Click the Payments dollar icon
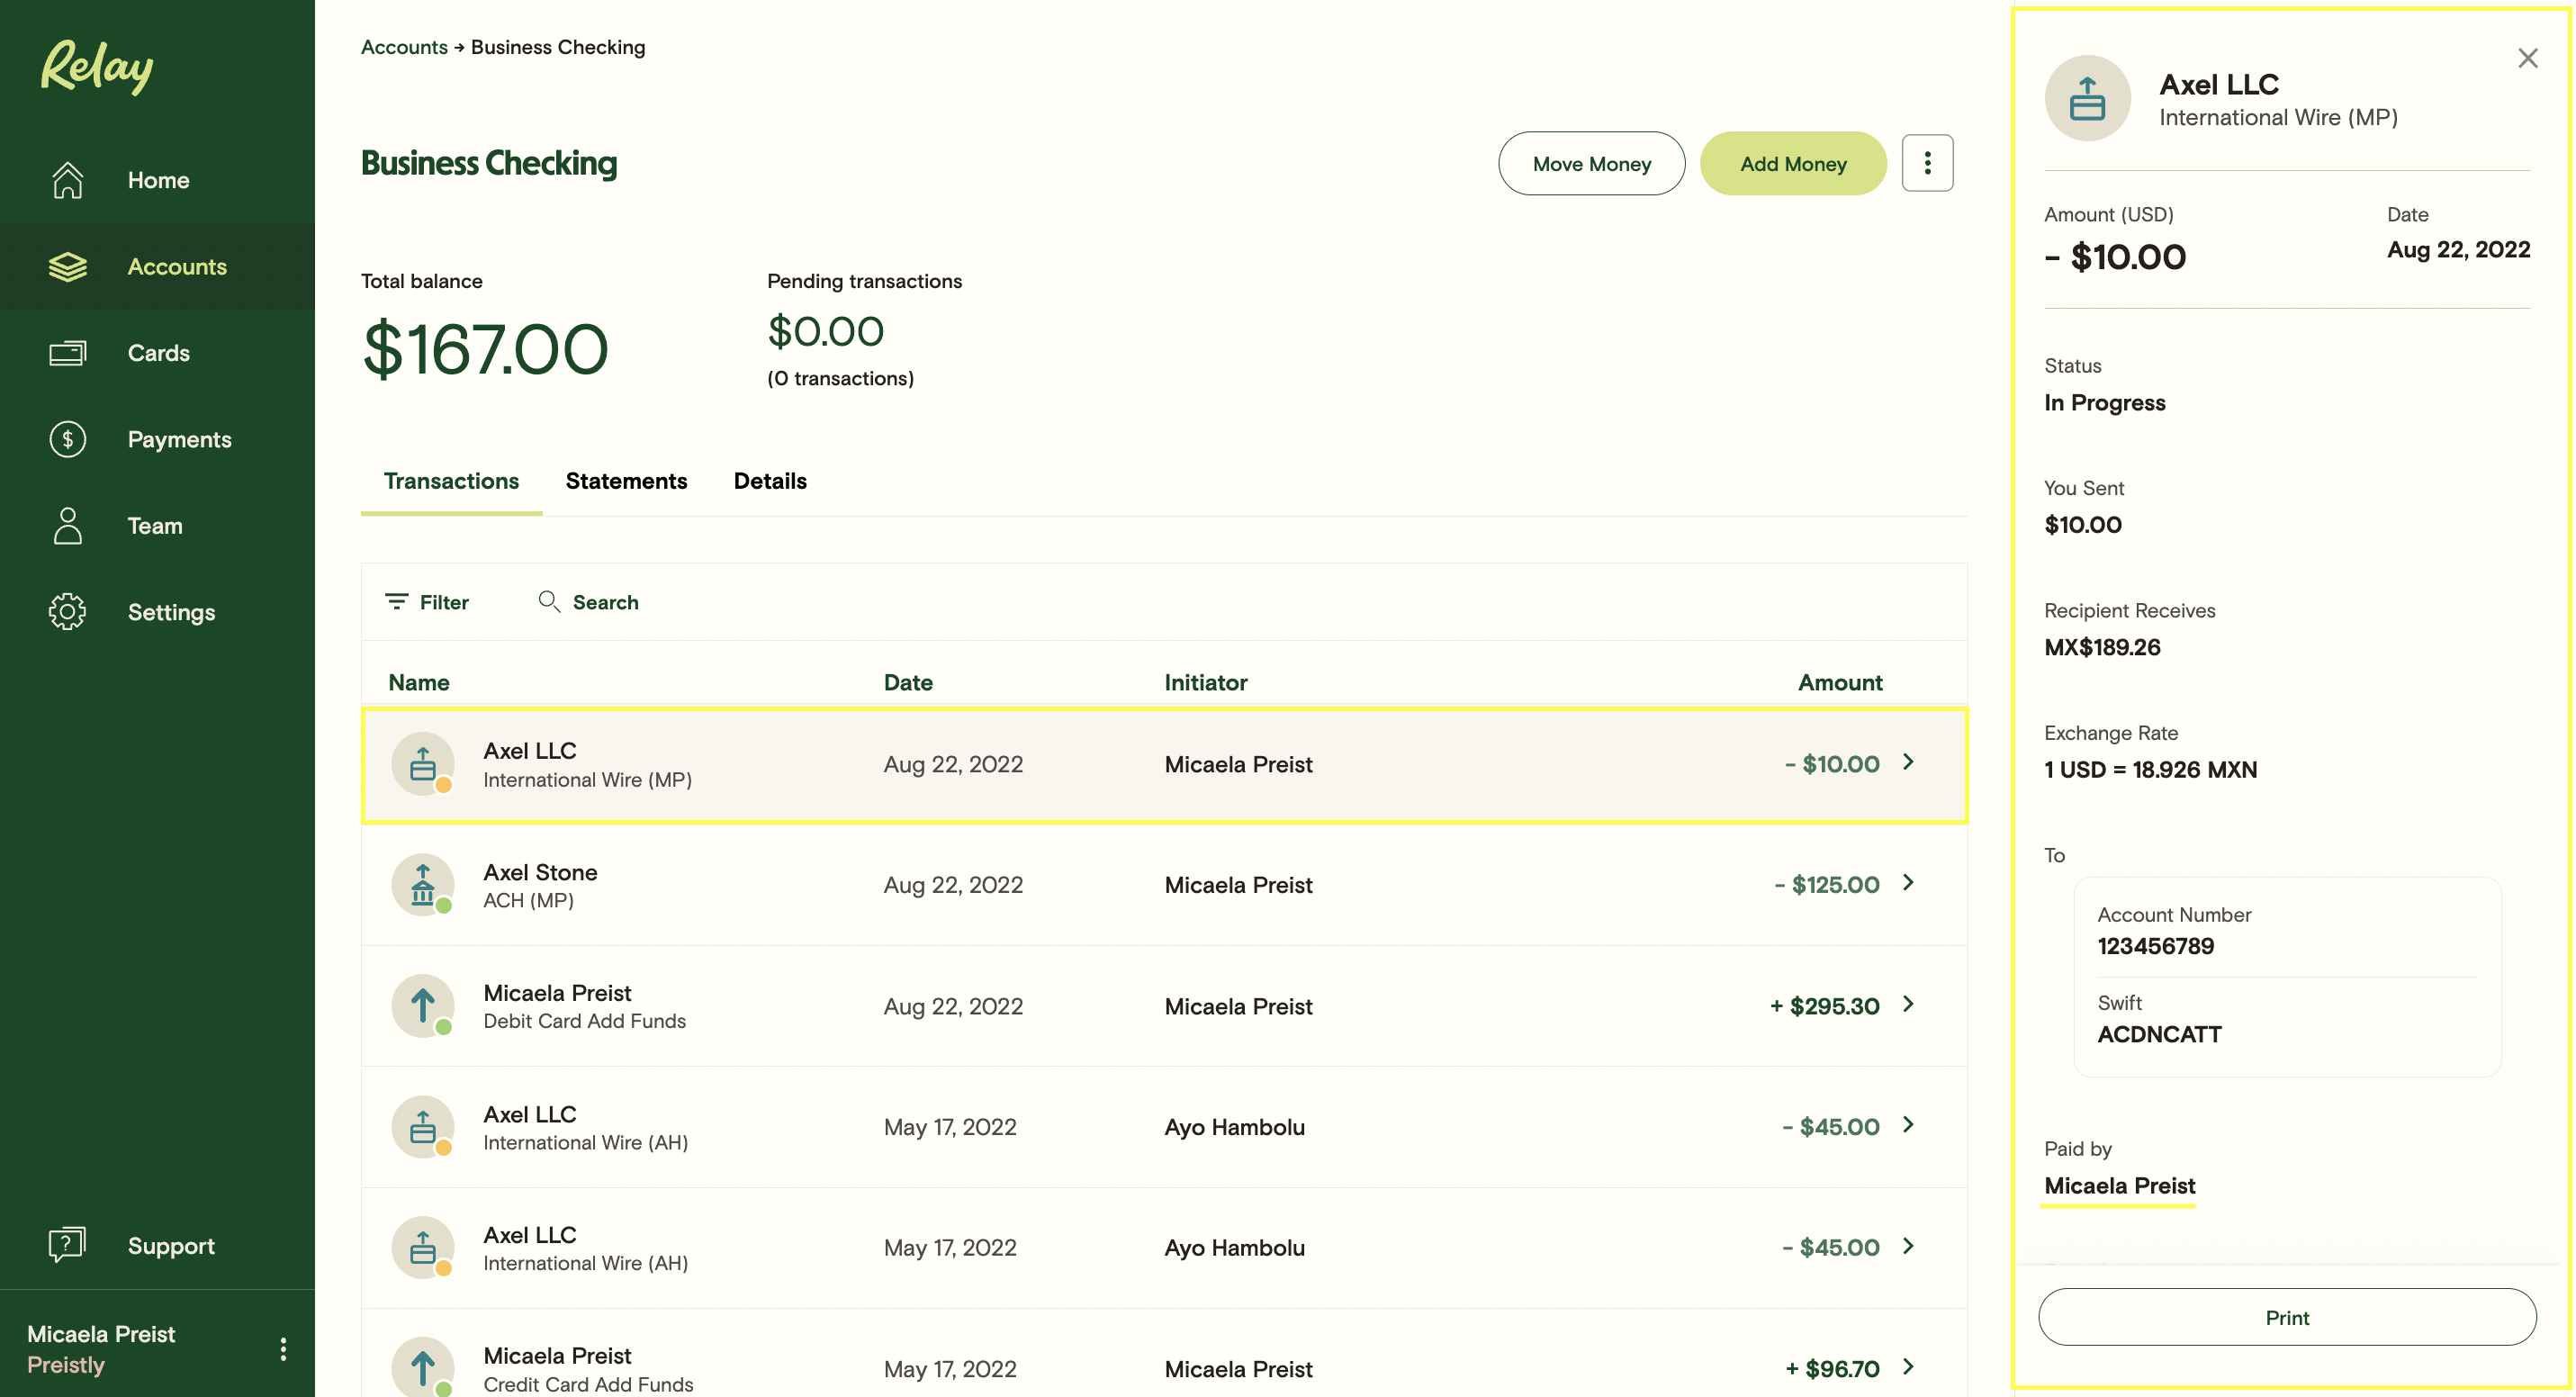The height and width of the screenshot is (1397, 2576). [x=67, y=439]
